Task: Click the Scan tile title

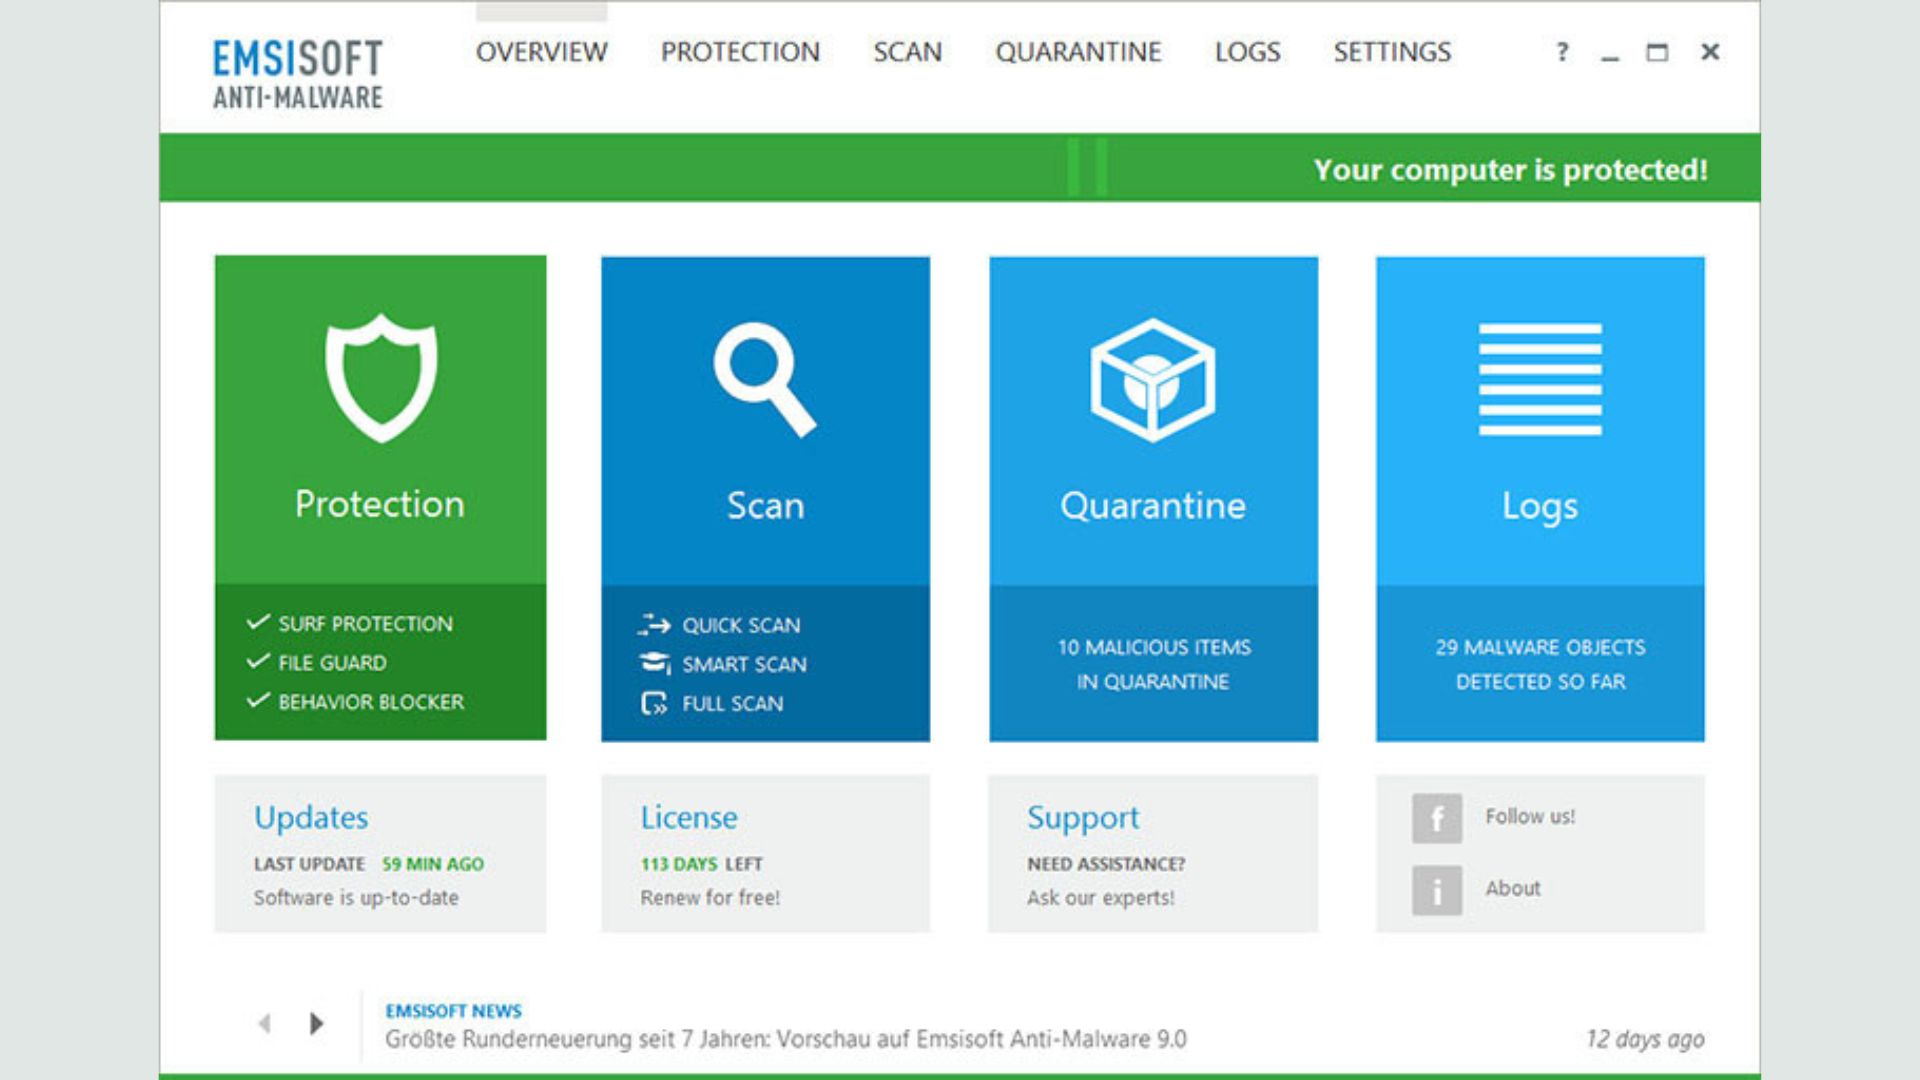Action: (765, 506)
